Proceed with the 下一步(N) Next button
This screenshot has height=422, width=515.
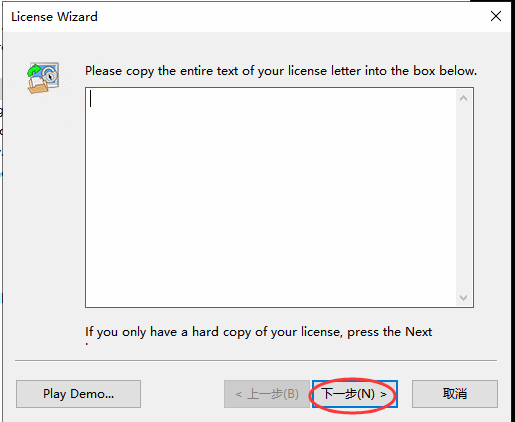pyautogui.click(x=355, y=394)
